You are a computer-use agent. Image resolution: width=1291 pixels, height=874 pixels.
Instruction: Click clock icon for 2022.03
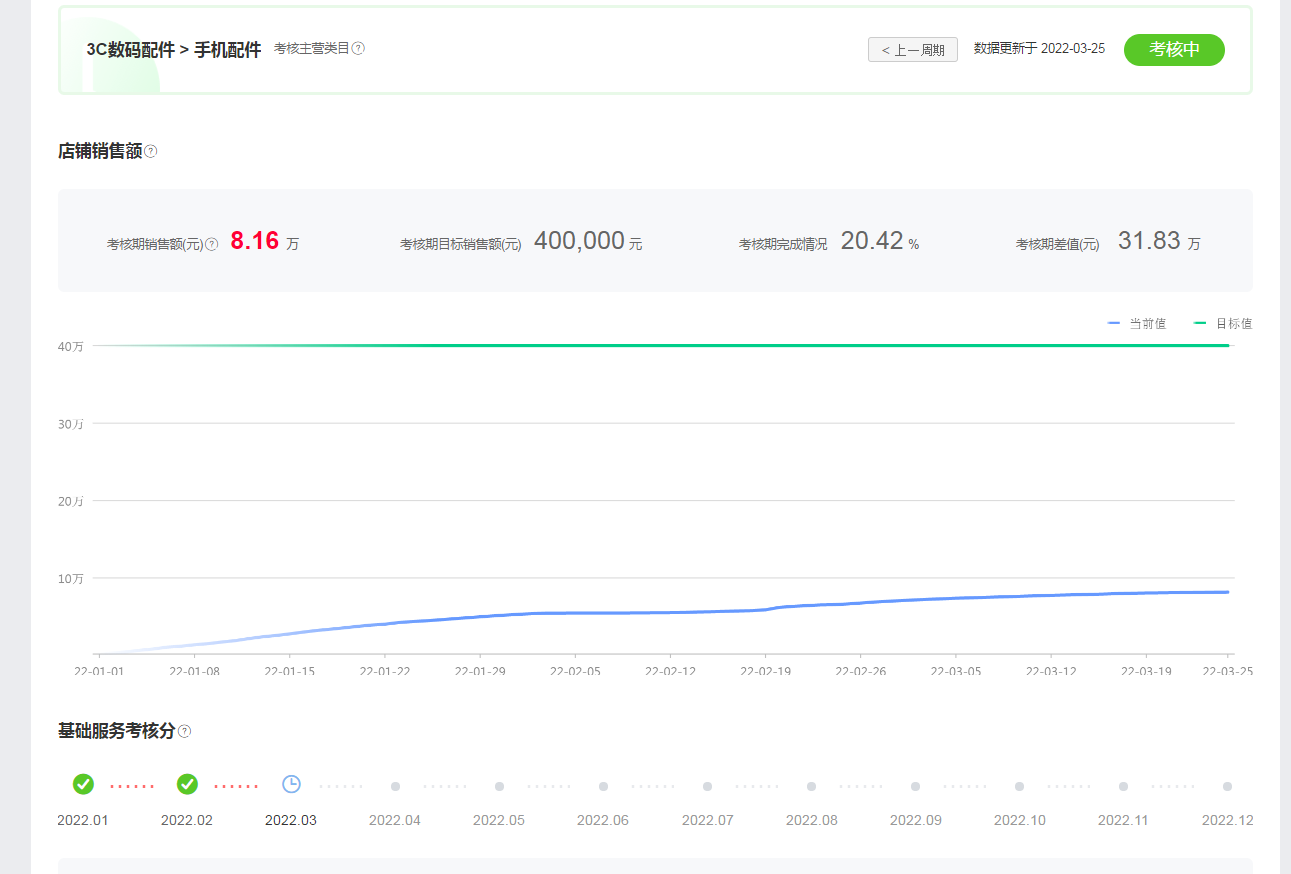(291, 785)
